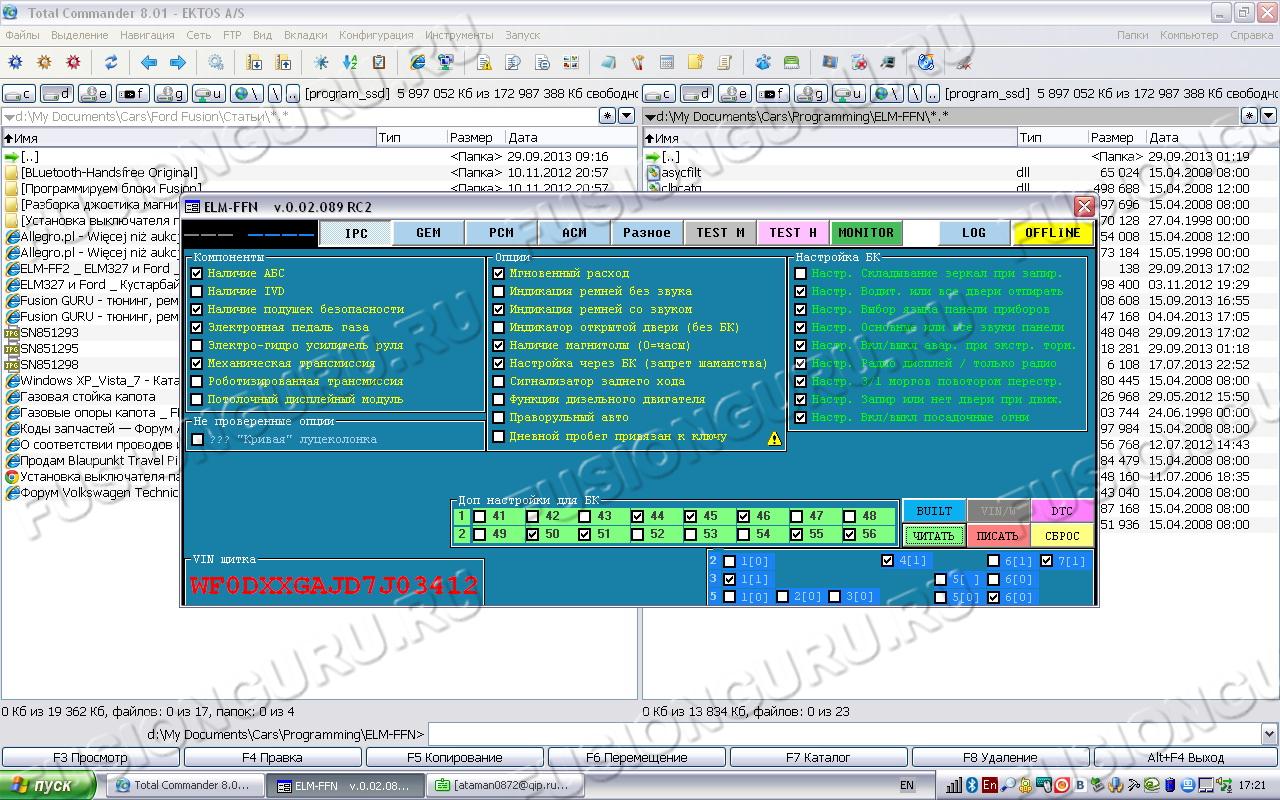Switch to the PCM tab in ELM-FFN

[501, 233]
